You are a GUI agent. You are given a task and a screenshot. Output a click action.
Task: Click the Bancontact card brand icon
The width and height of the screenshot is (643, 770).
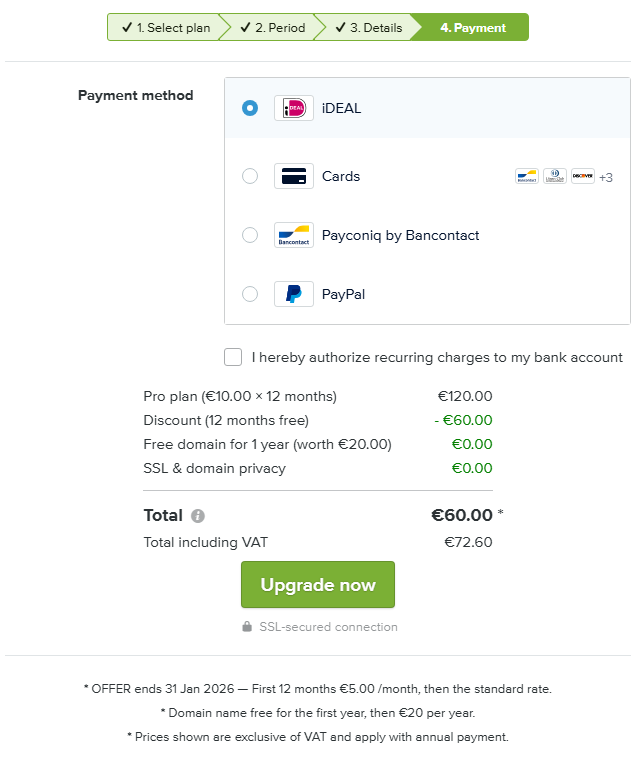point(526,177)
